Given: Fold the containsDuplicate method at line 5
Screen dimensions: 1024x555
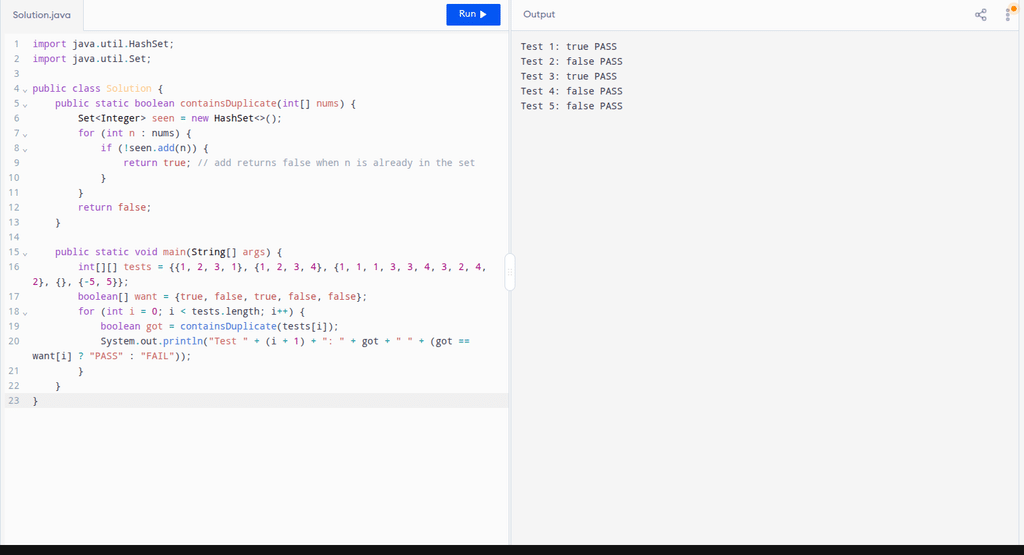Looking at the screenshot, I should [x=25, y=105].
